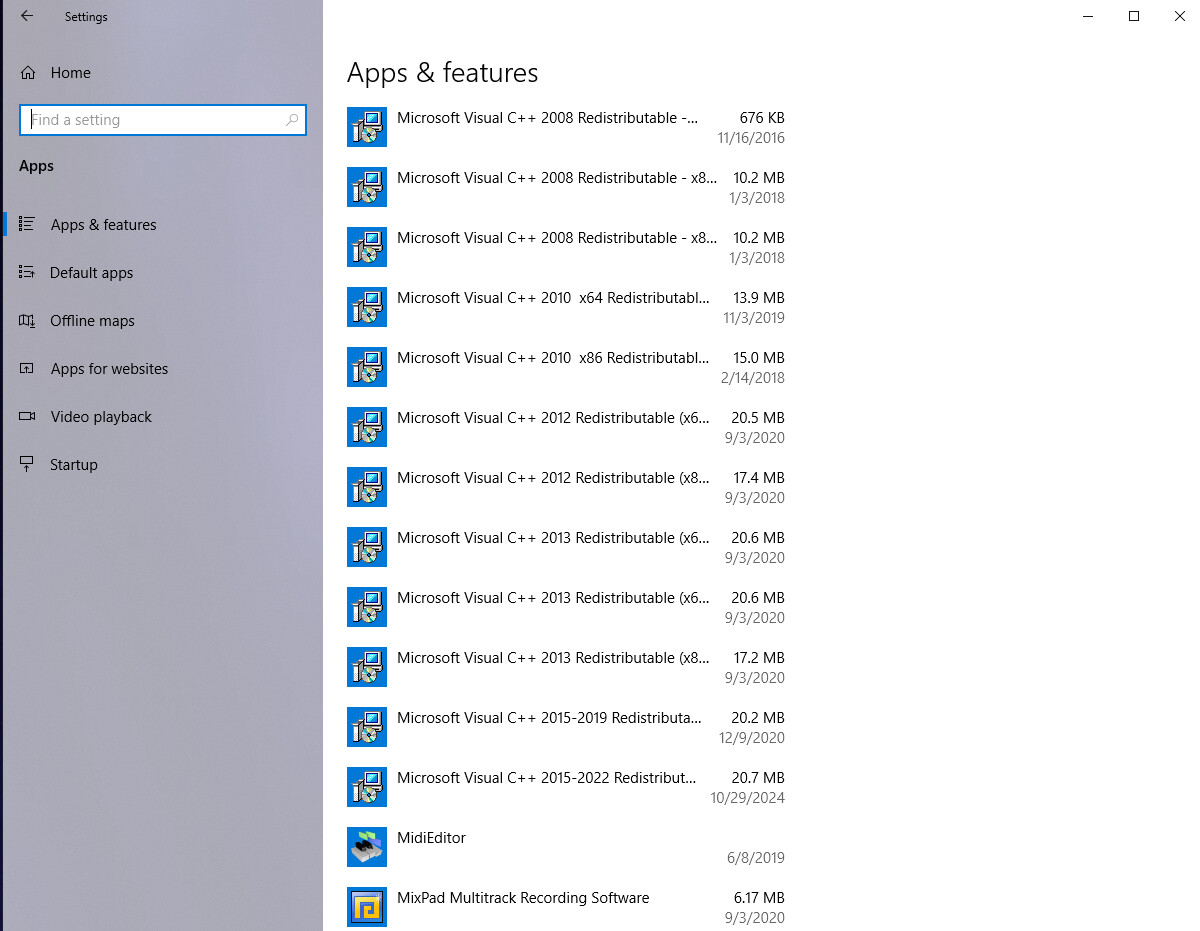Image resolution: width=1200 pixels, height=931 pixels.
Task: Open Apps for websites settings page
Action: tap(109, 369)
